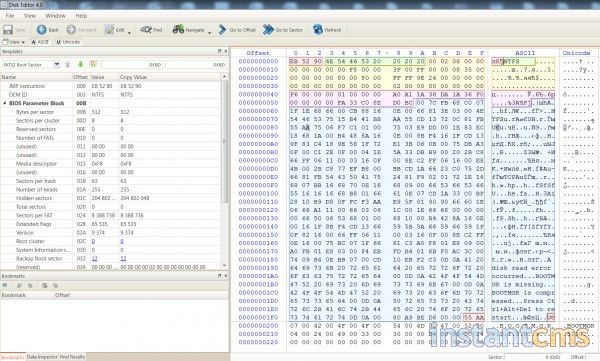Viewport: 600px width, 361px height.
Task: Click the third Bookmarks toolbar icon
Action: (x=30, y=286)
